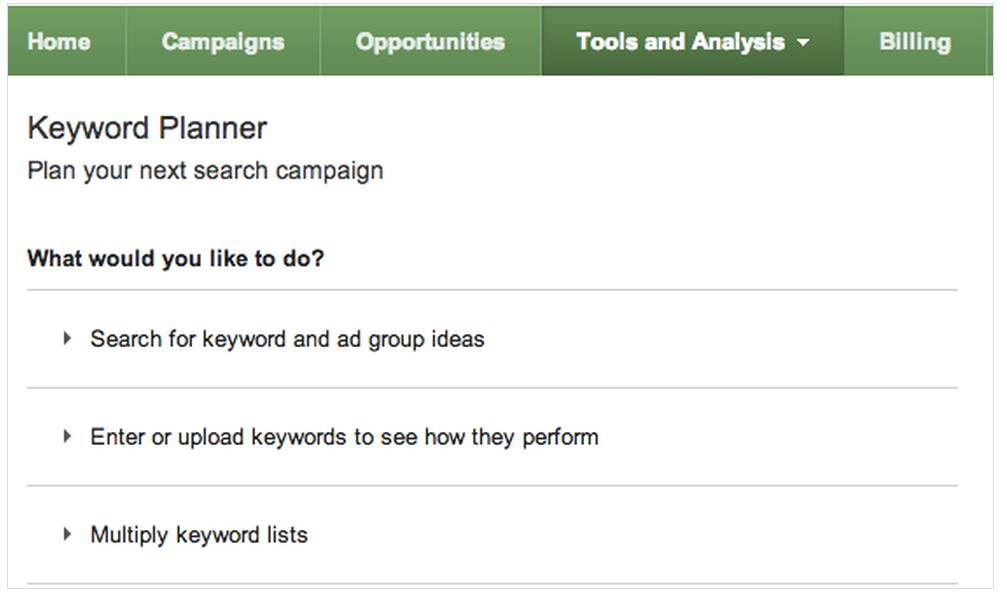Click the Keyword Planner page title
The width and height of the screenshot is (1007, 594).
tap(147, 128)
